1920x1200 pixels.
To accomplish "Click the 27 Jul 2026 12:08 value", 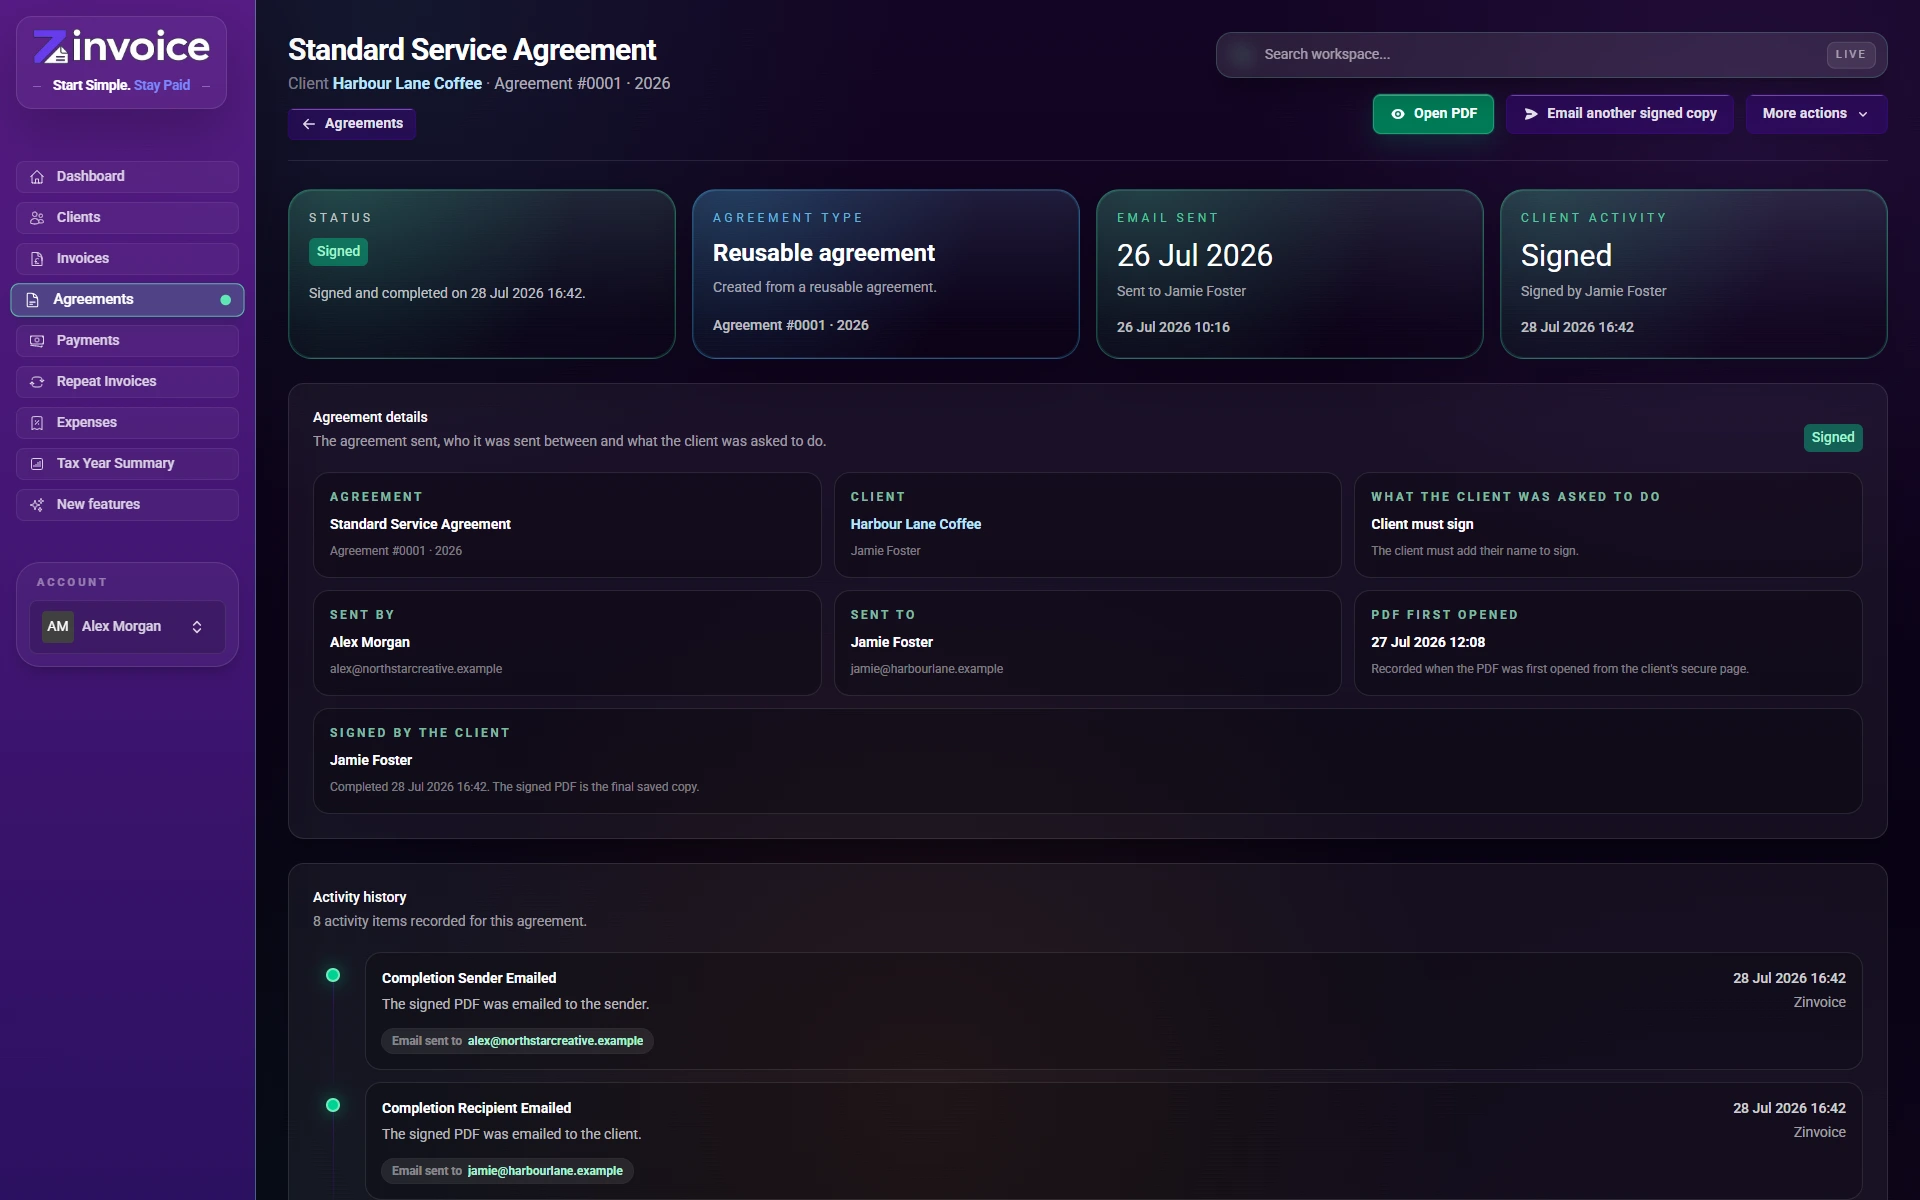I will [1427, 642].
